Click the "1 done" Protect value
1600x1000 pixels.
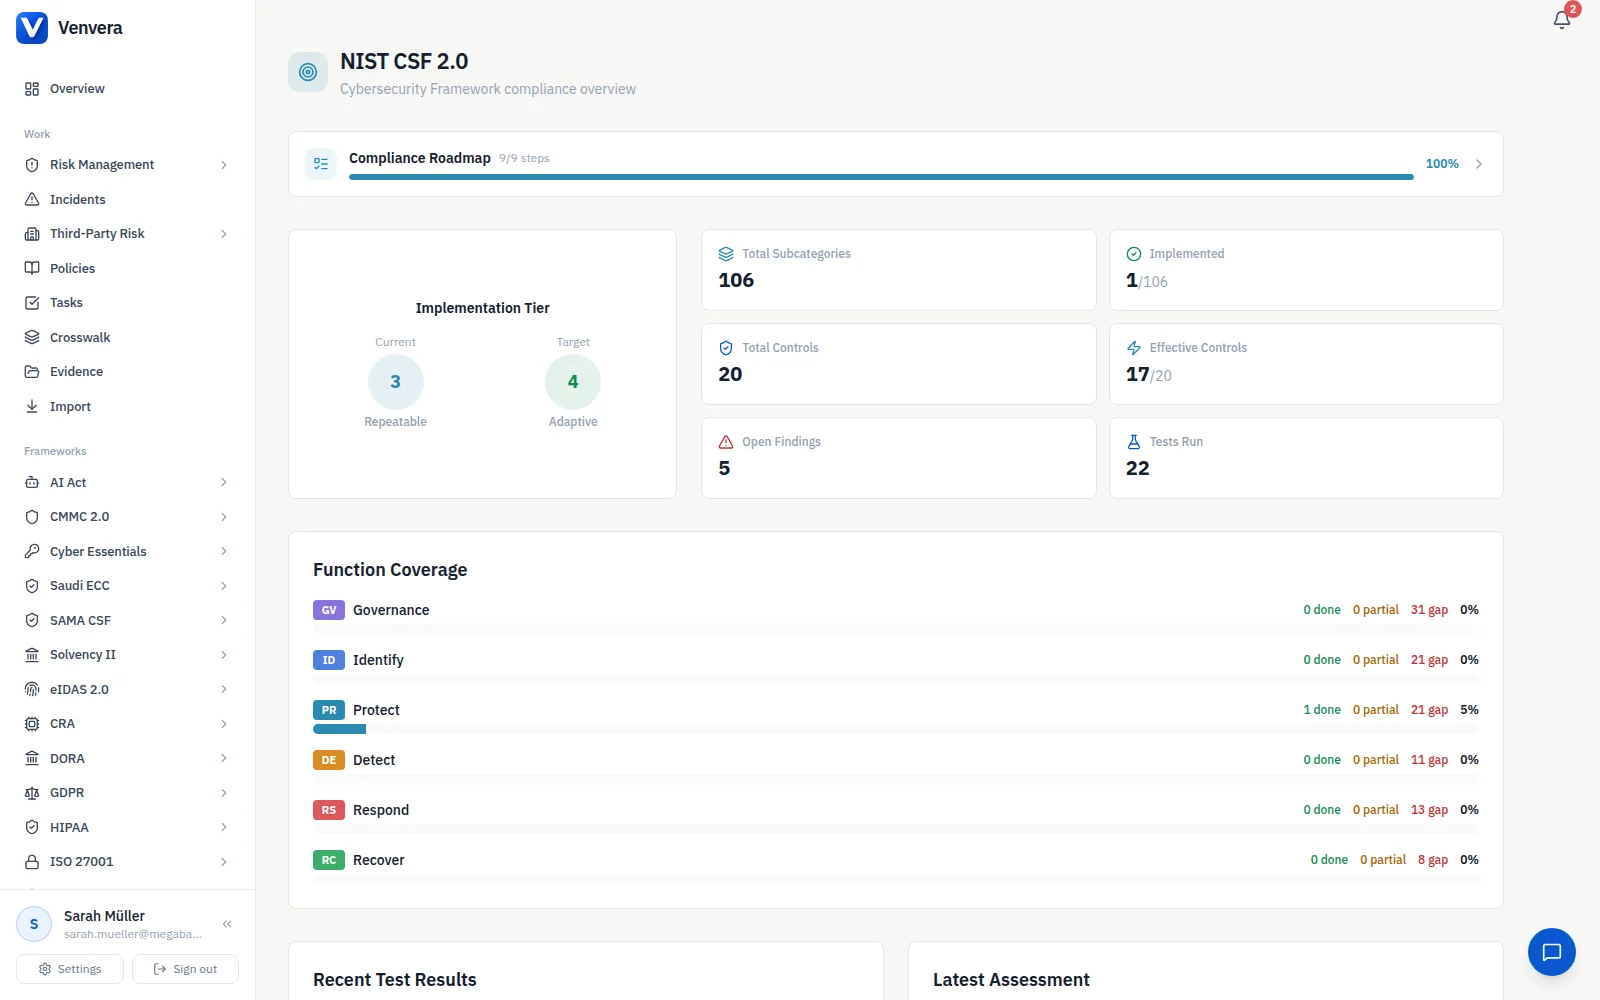coord(1322,710)
